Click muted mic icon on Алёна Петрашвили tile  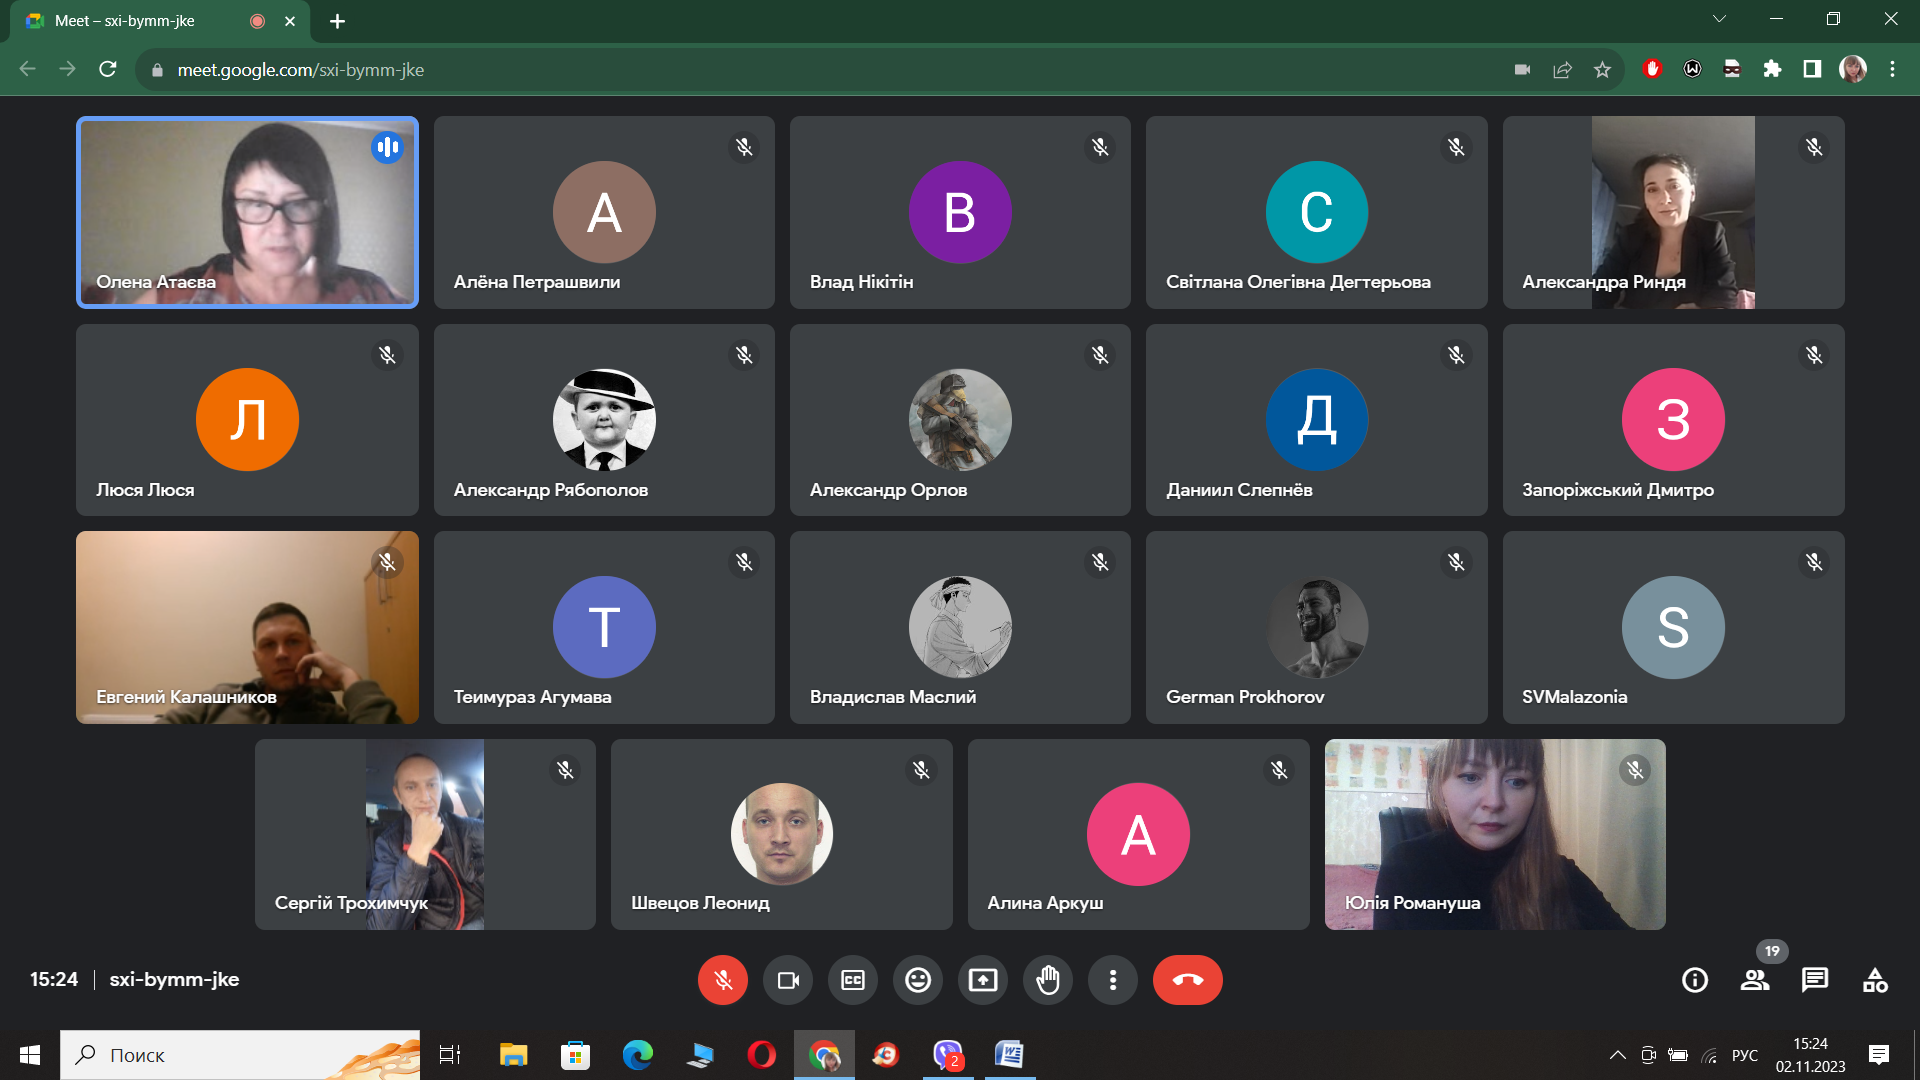(744, 147)
